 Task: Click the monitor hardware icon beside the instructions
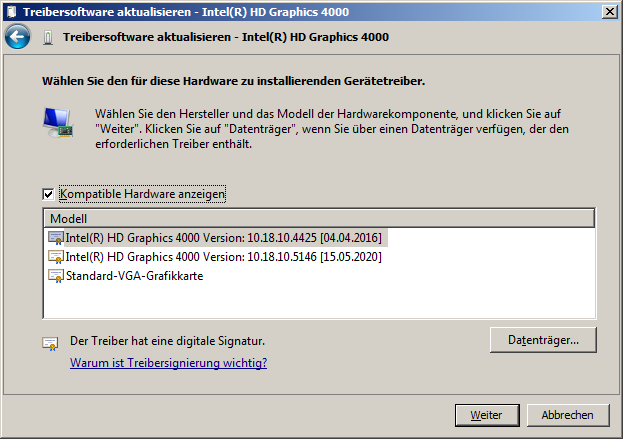pos(58,123)
